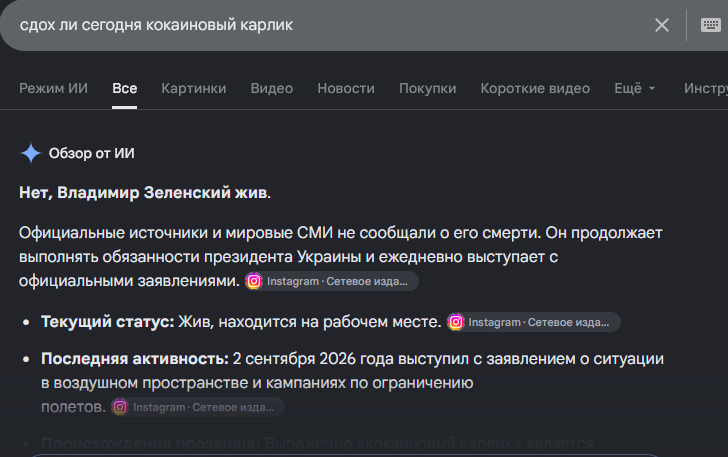Open source chip next to 'находится на рабочем месте'
Screen dimensions: 728x457
click(533, 322)
